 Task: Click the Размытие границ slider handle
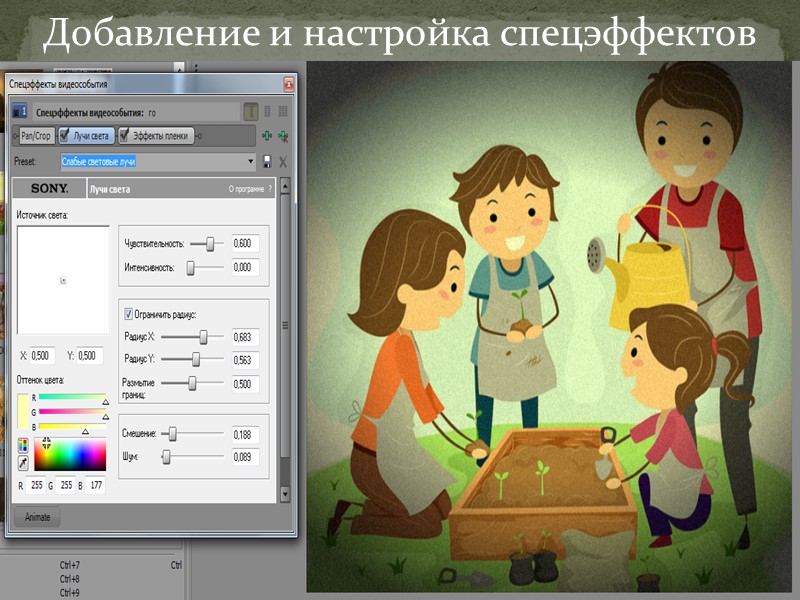192,383
